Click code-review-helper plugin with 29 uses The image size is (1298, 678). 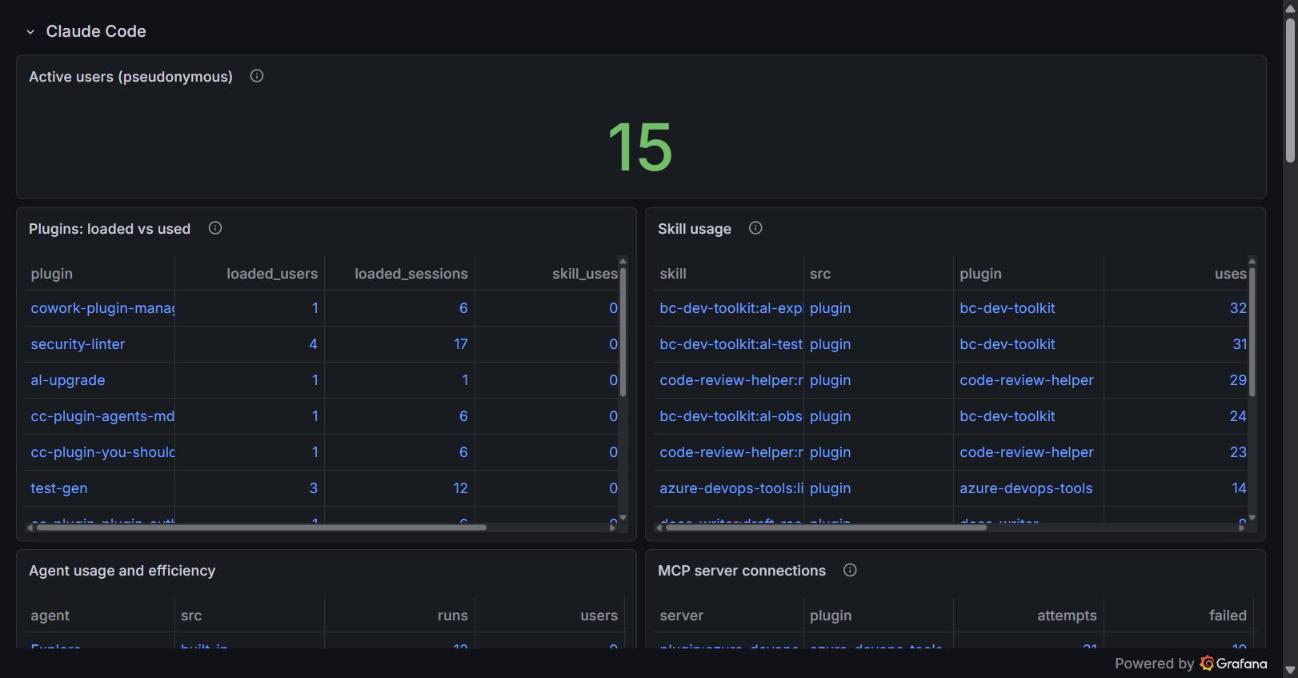coord(1026,380)
